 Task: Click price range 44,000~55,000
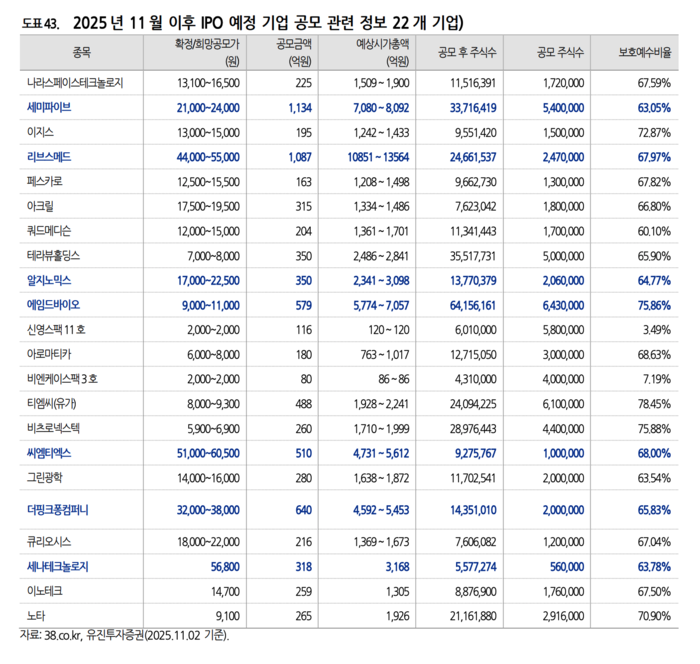tap(208, 157)
